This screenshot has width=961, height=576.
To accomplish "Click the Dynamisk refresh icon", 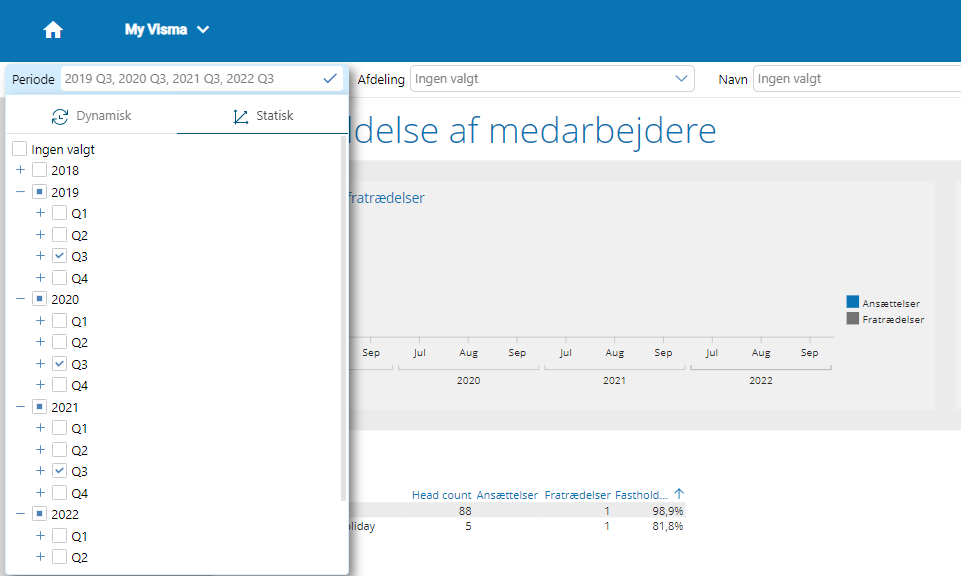I will coord(60,116).
